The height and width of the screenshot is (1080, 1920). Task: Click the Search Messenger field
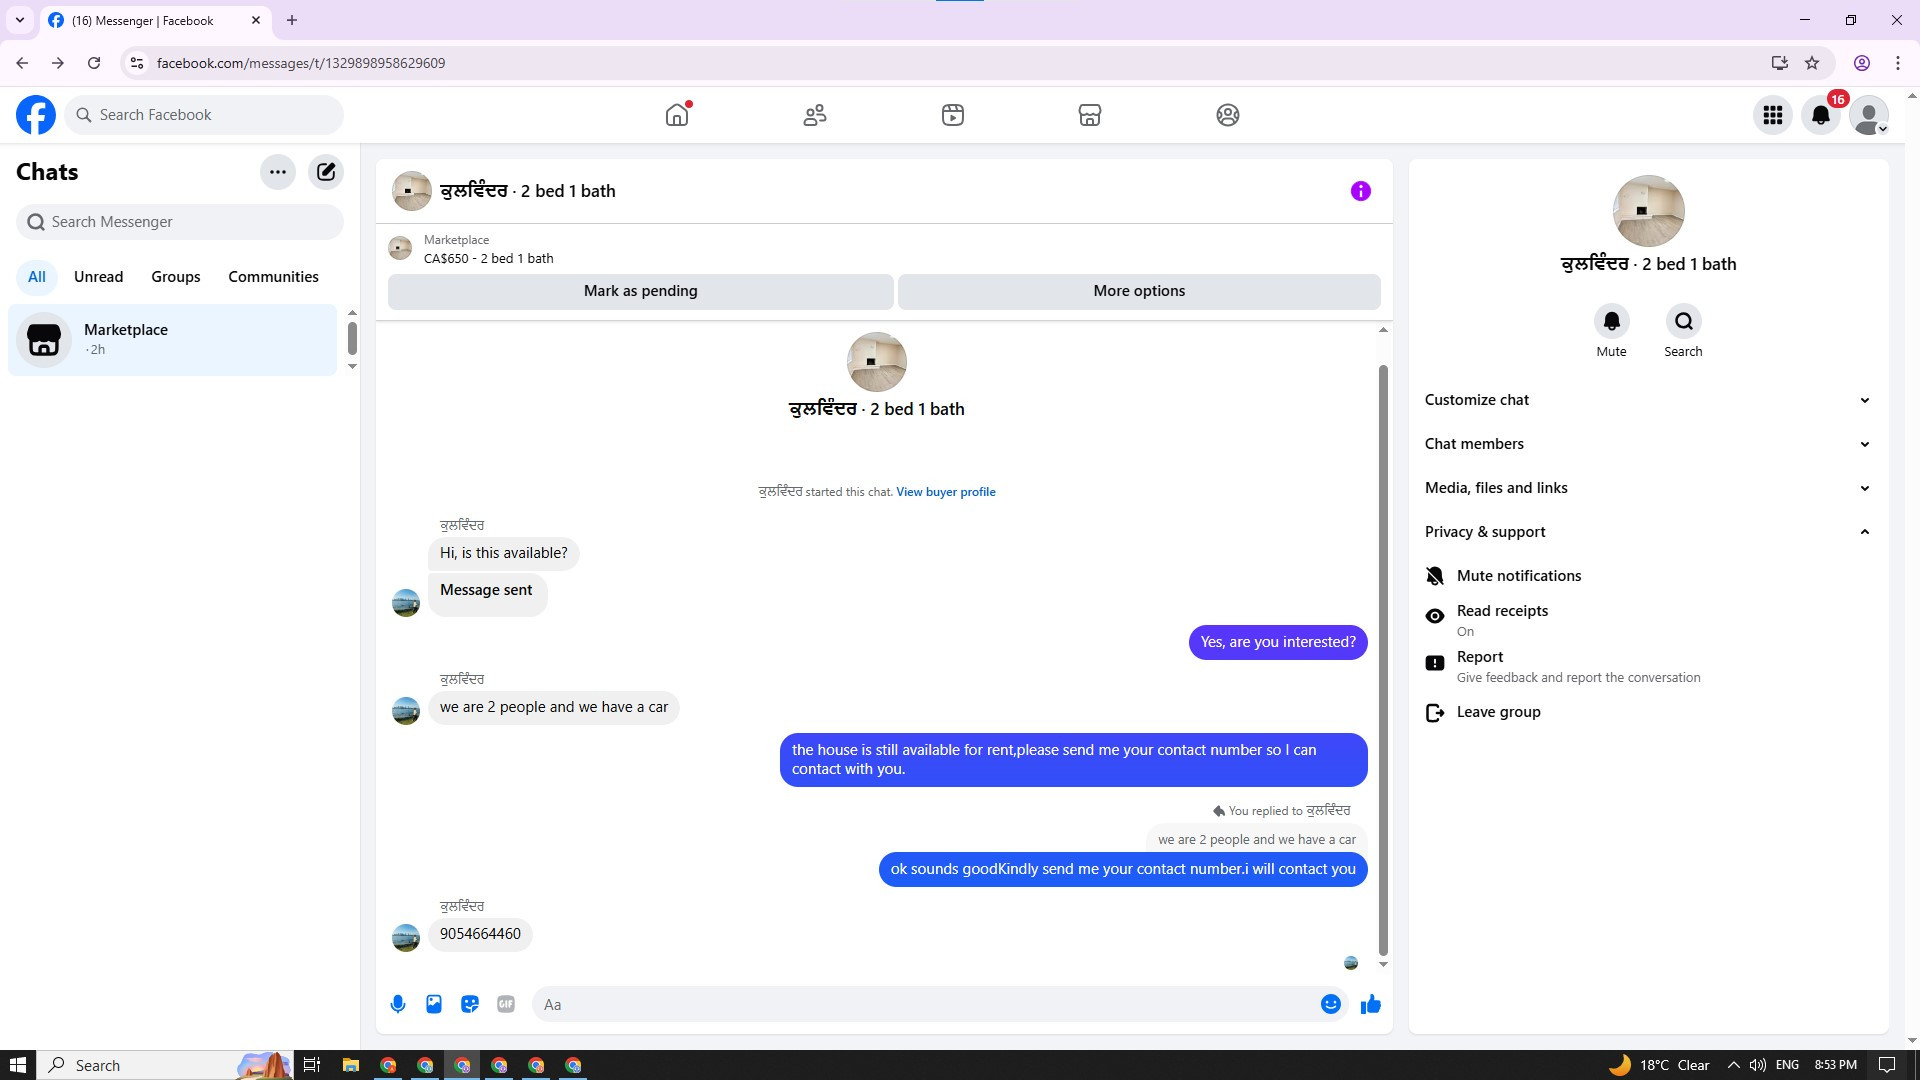tap(180, 222)
